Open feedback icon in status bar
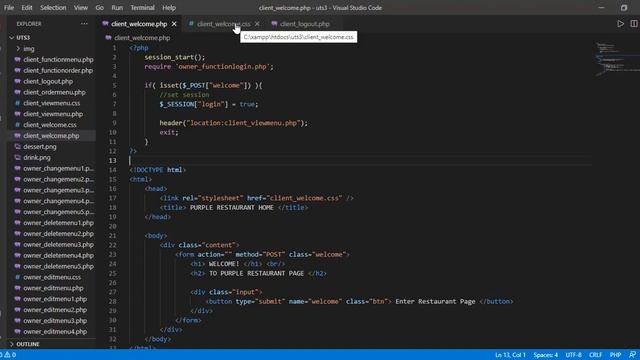The width and height of the screenshot is (640, 360). pyautogui.click(x=632, y=355)
